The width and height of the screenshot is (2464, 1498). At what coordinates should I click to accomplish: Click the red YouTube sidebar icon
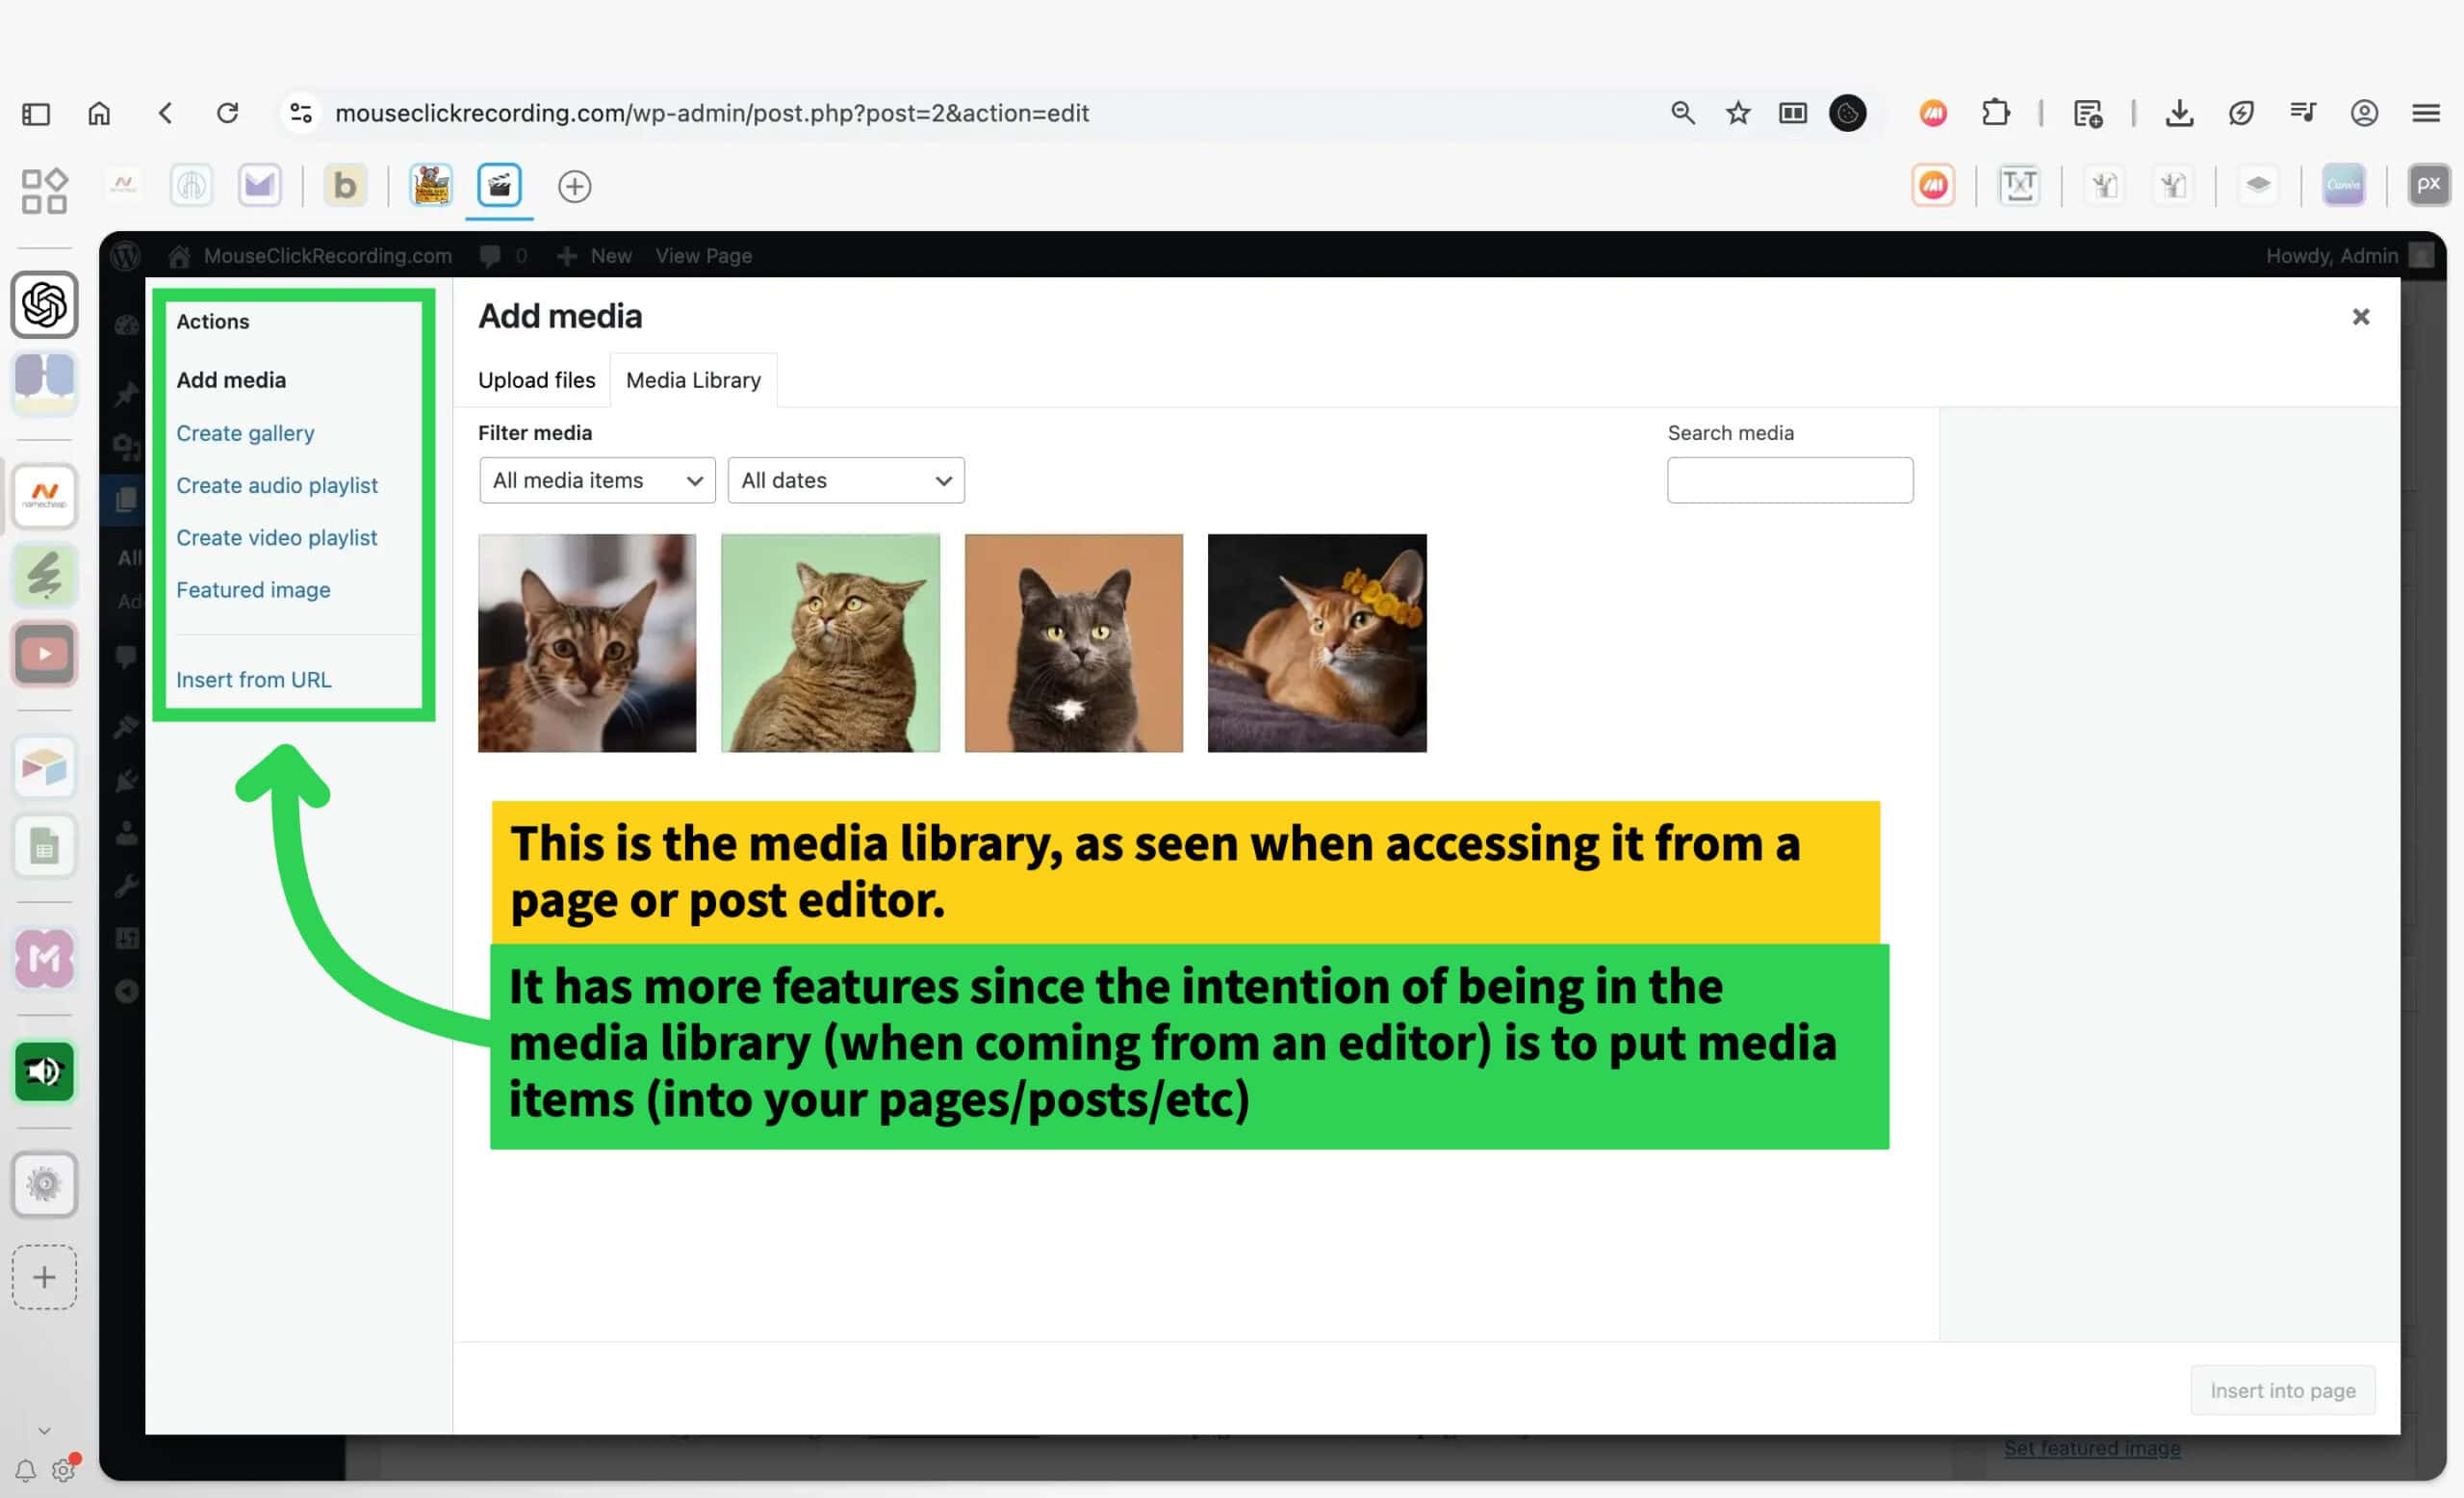pos(44,655)
